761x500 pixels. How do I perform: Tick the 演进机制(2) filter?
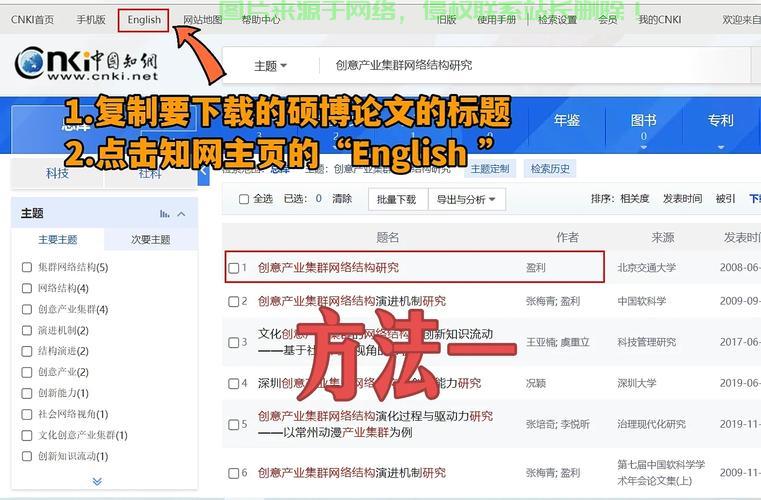coord(27,330)
